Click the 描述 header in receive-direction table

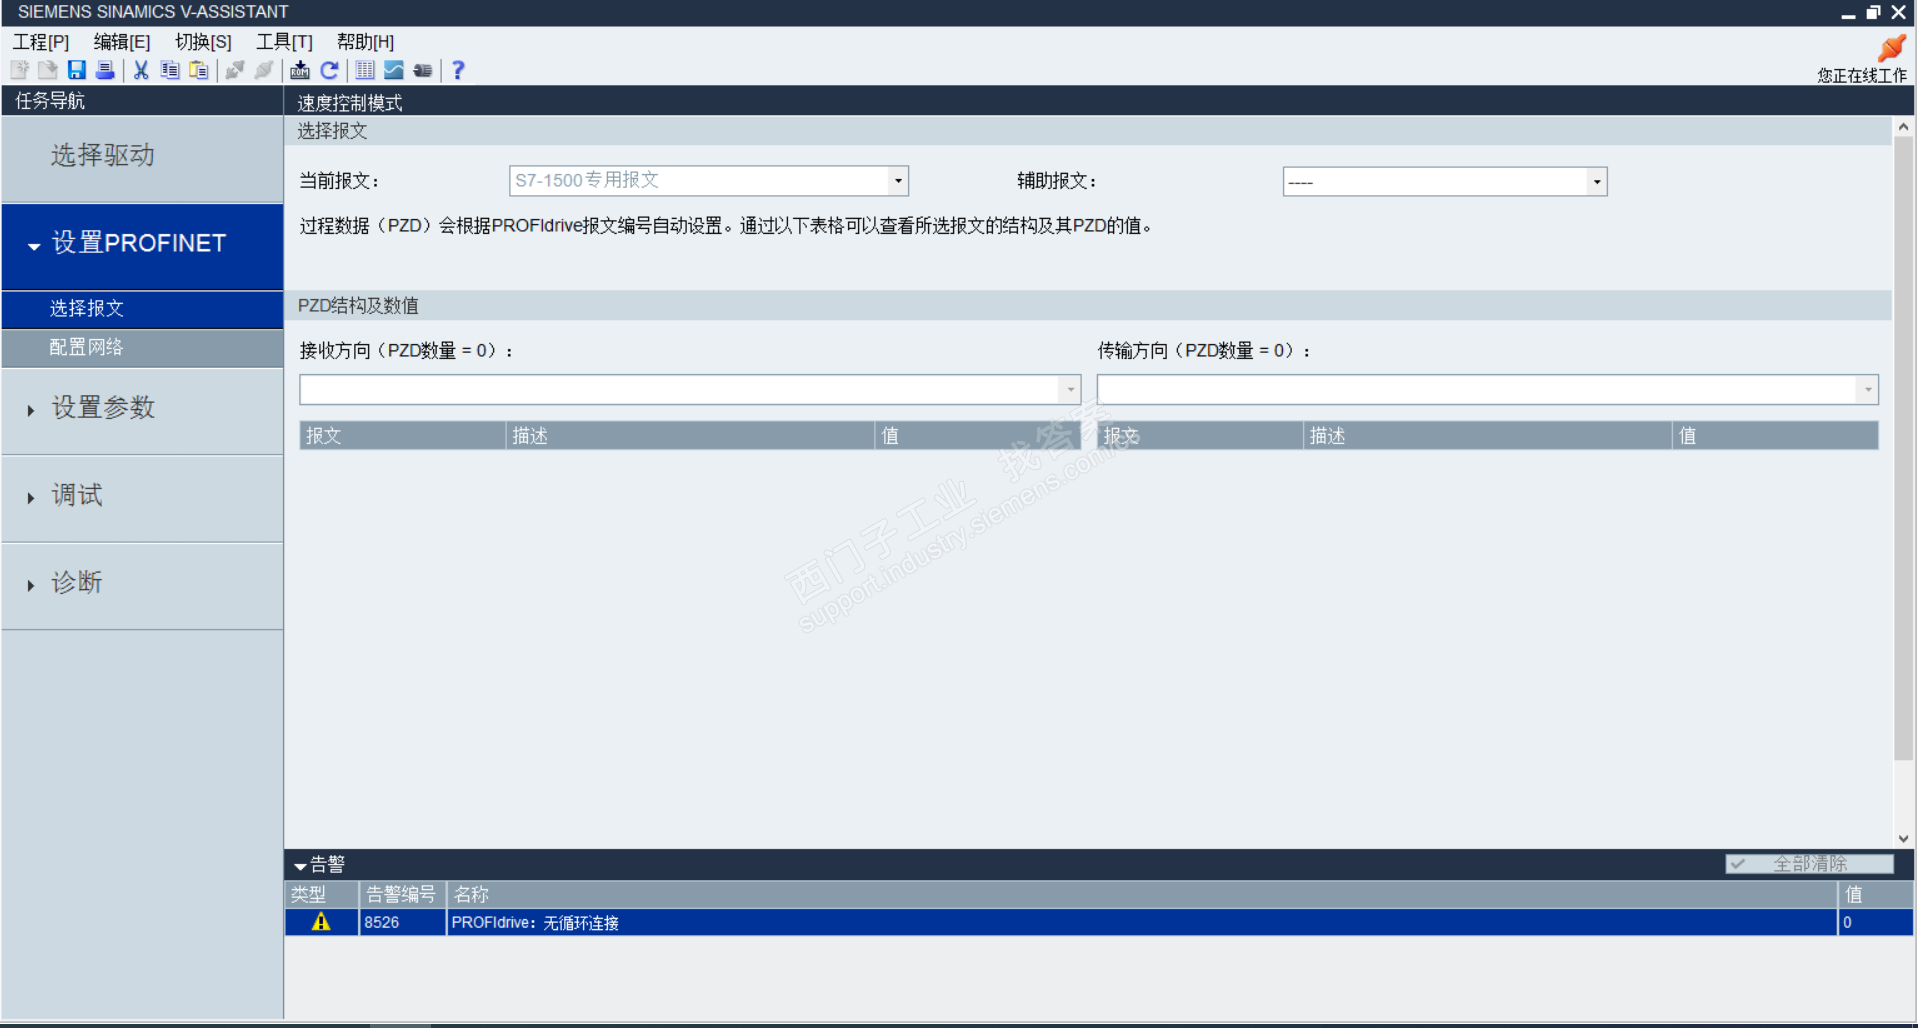[x=690, y=436]
